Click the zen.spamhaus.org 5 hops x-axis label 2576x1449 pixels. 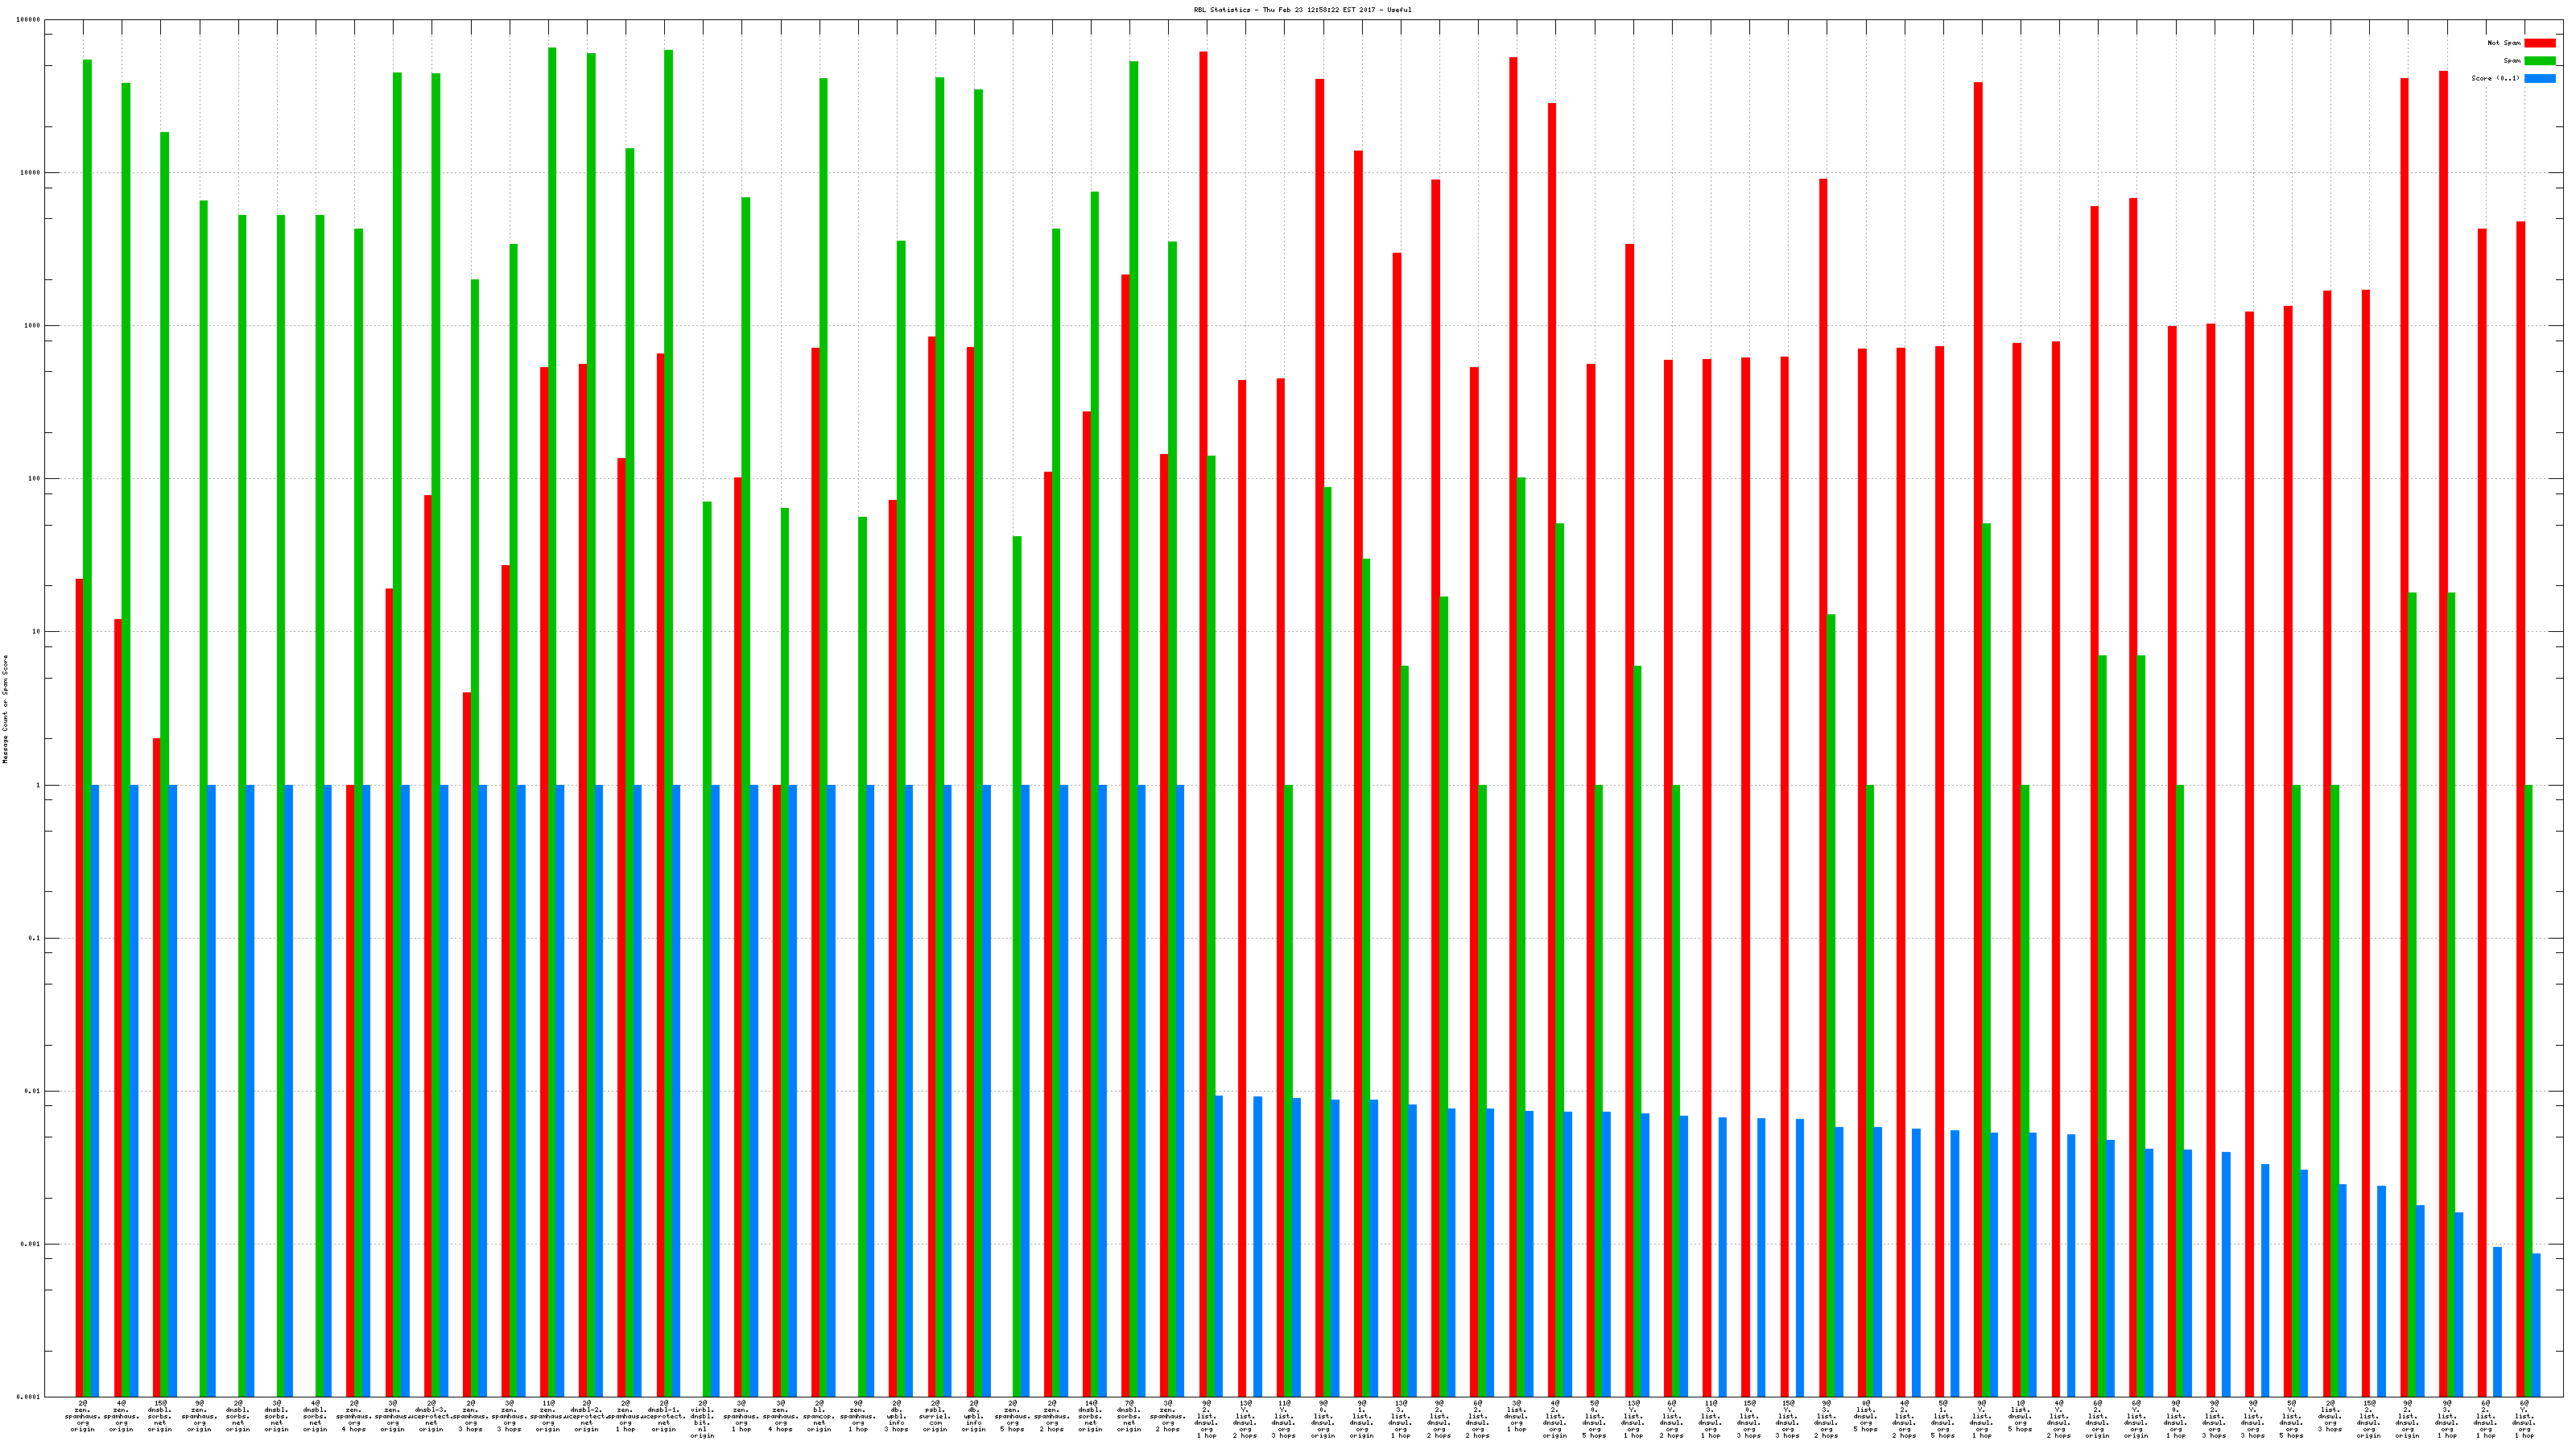pyautogui.click(x=1013, y=1416)
